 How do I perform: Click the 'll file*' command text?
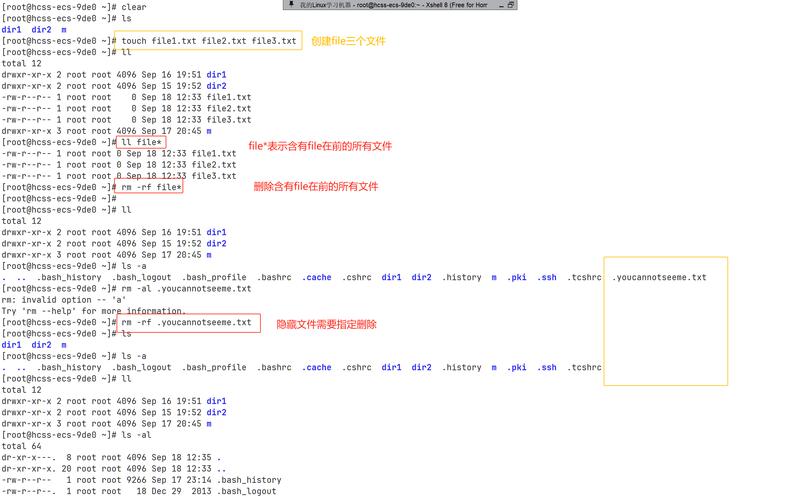(x=141, y=142)
